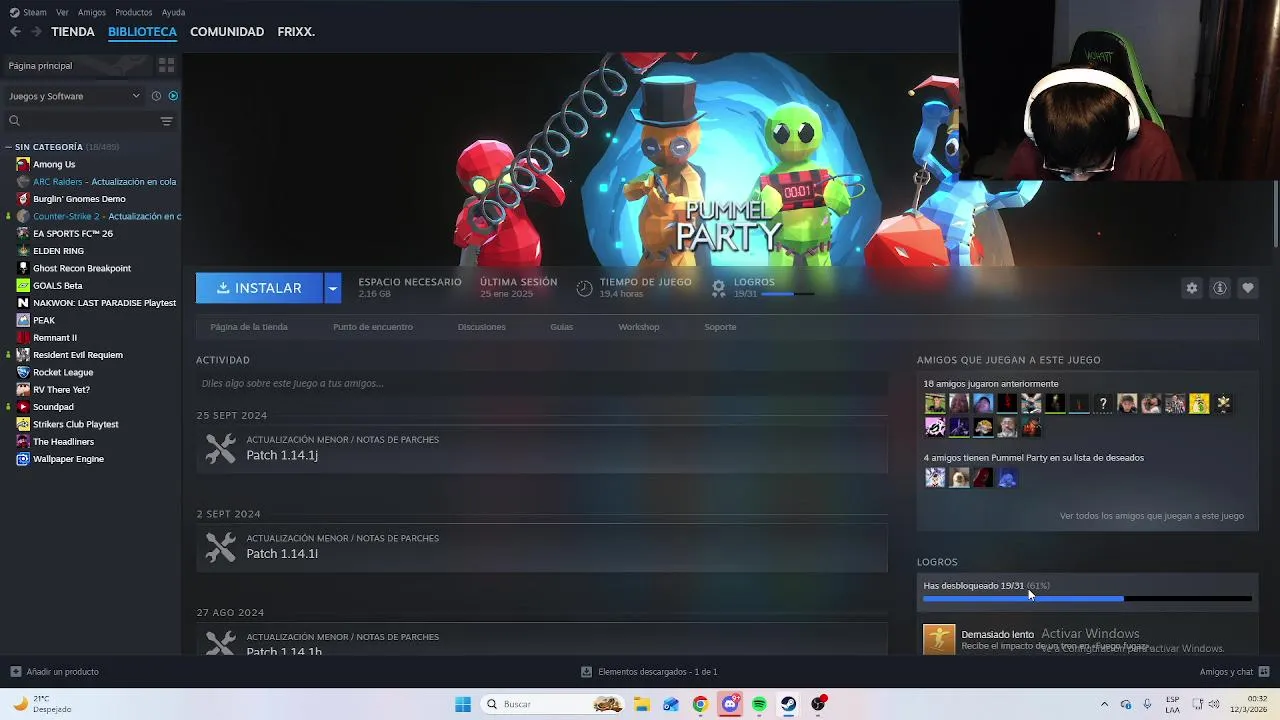This screenshot has width=1280, height=720.
Task: Select PEAK in the game list
Action: (44, 320)
